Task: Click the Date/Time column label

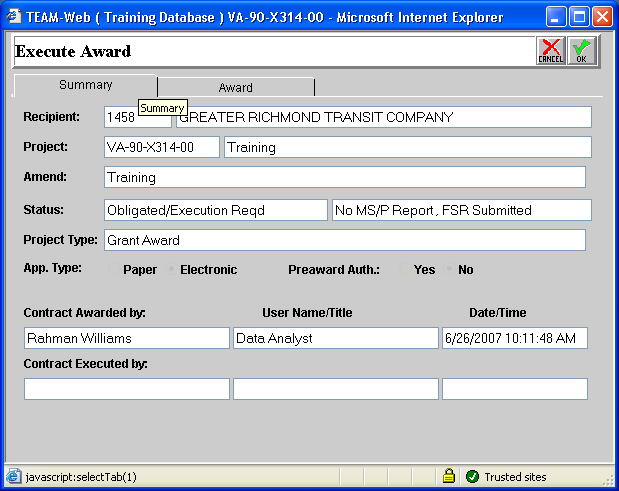Action: 497,313
